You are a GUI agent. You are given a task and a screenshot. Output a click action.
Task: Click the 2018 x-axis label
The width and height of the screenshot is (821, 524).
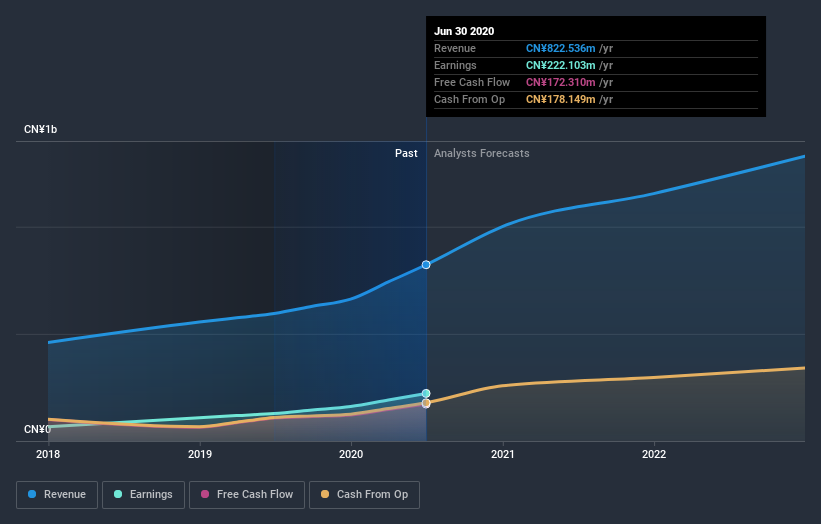48,454
